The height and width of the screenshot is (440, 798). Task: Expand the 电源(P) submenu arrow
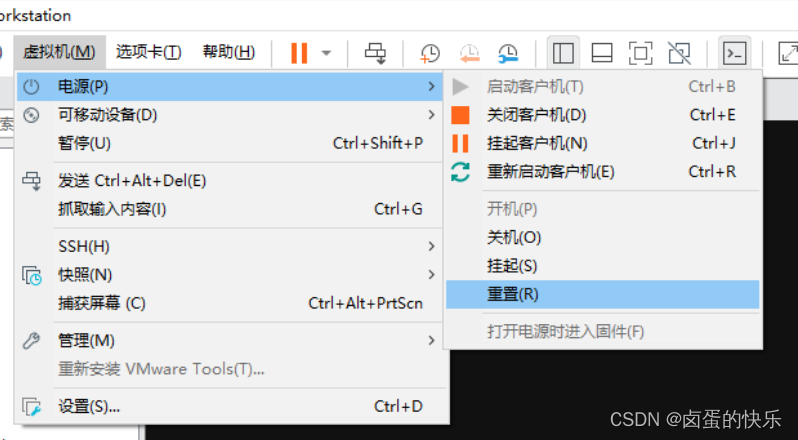(x=432, y=86)
